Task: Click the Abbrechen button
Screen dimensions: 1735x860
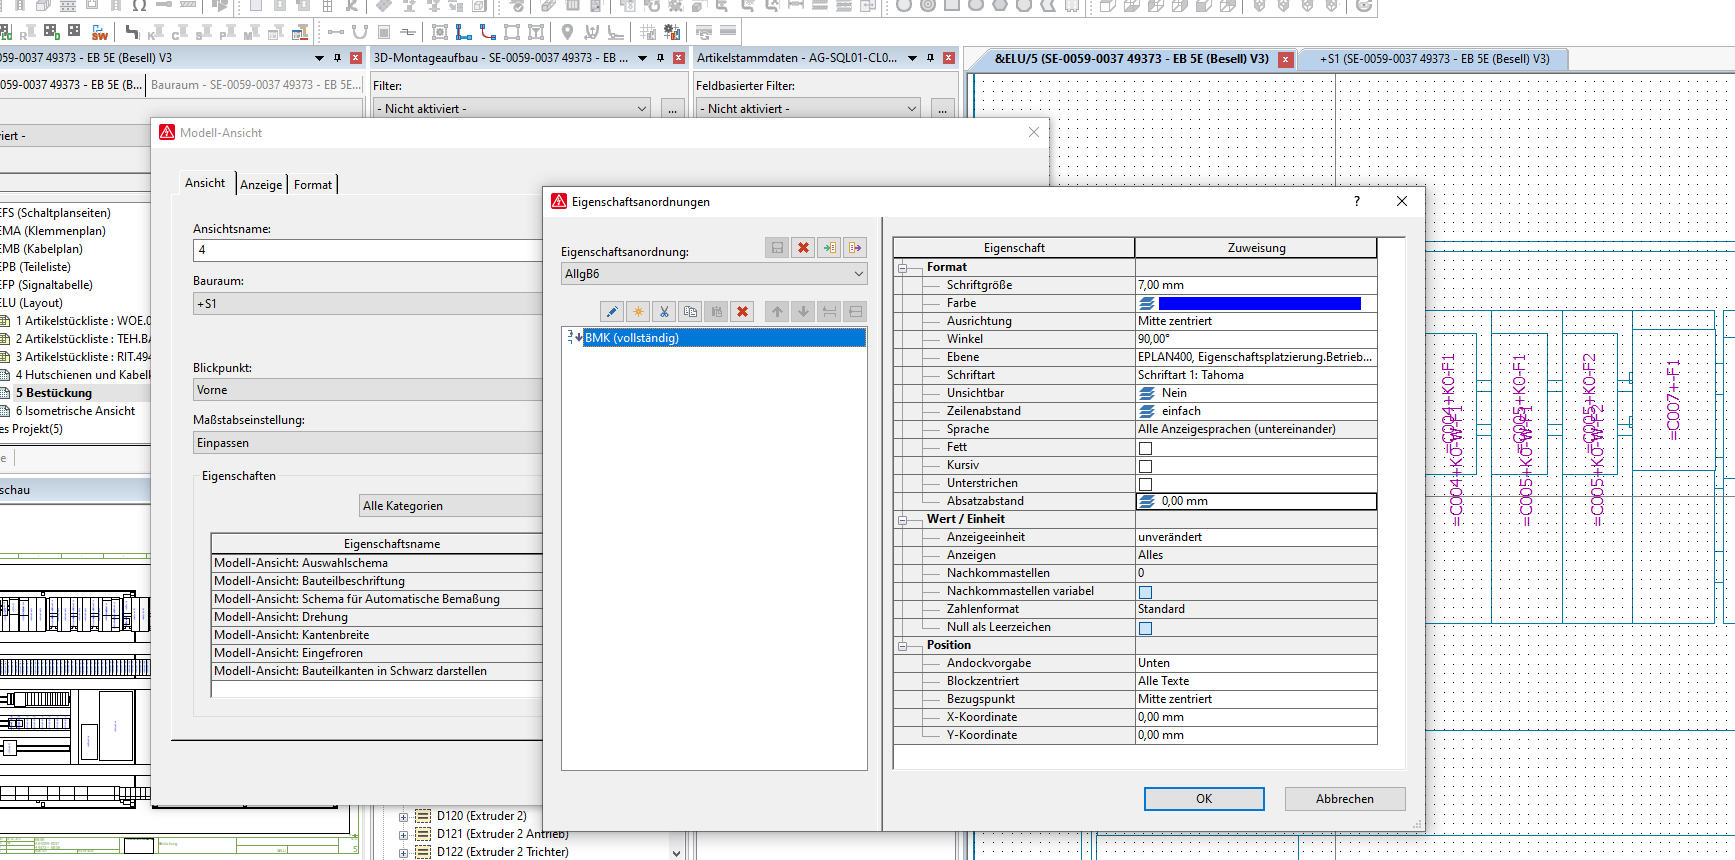Action: (x=1345, y=799)
